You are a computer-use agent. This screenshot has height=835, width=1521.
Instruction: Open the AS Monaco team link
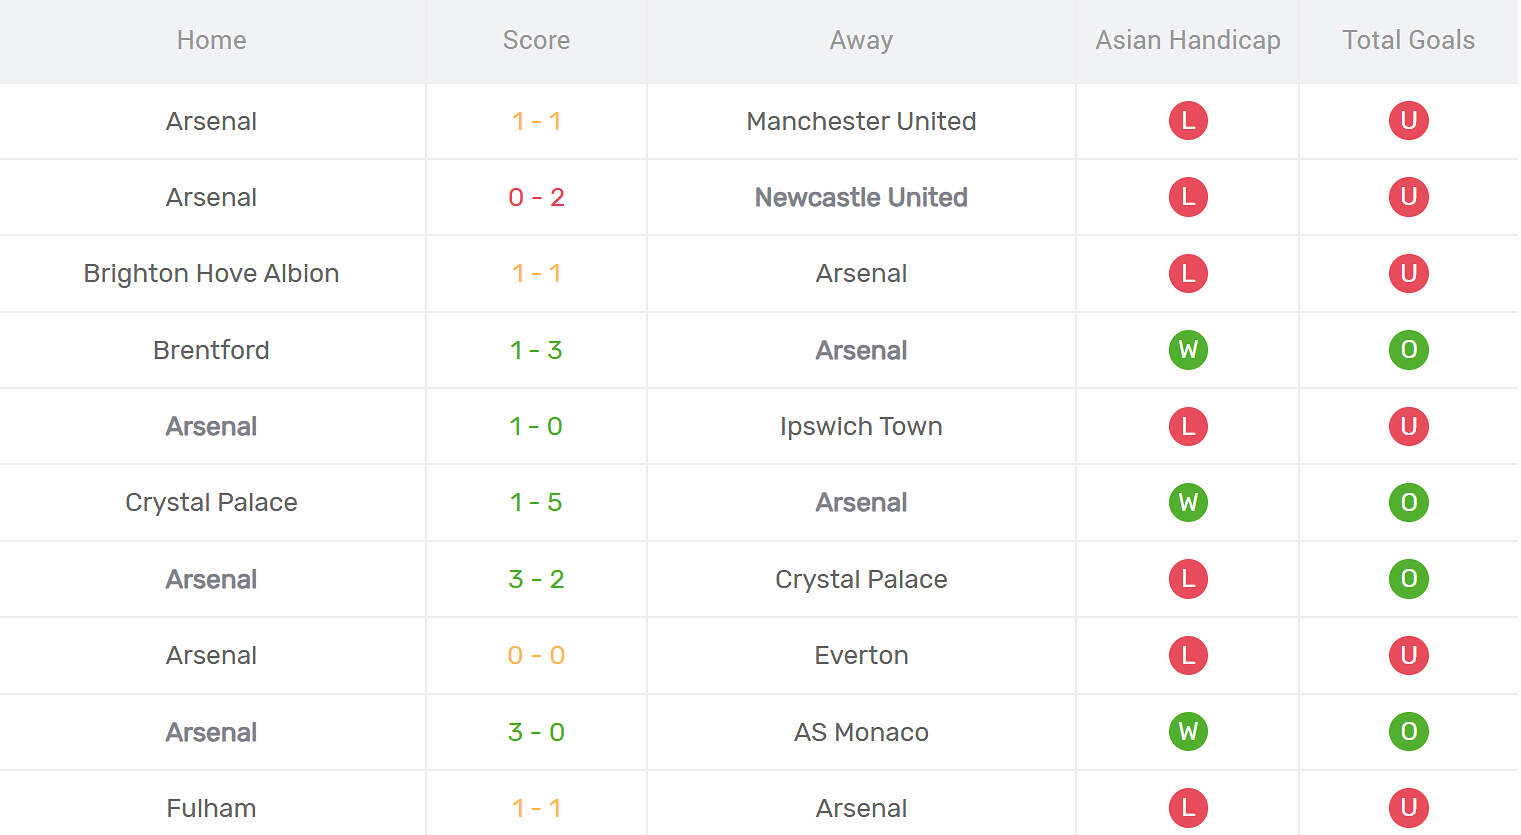pos(861,732)
